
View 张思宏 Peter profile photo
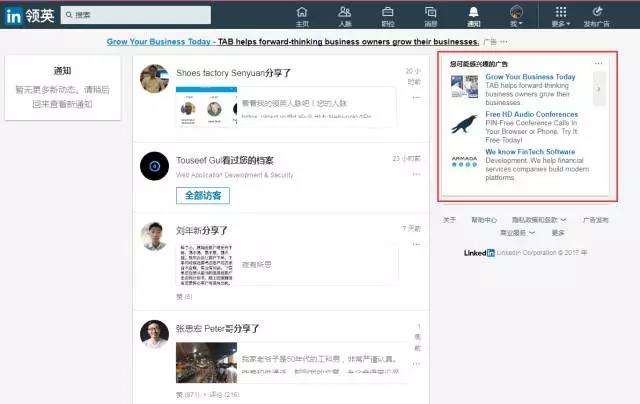pyautogui.click(x=154, y=334)
